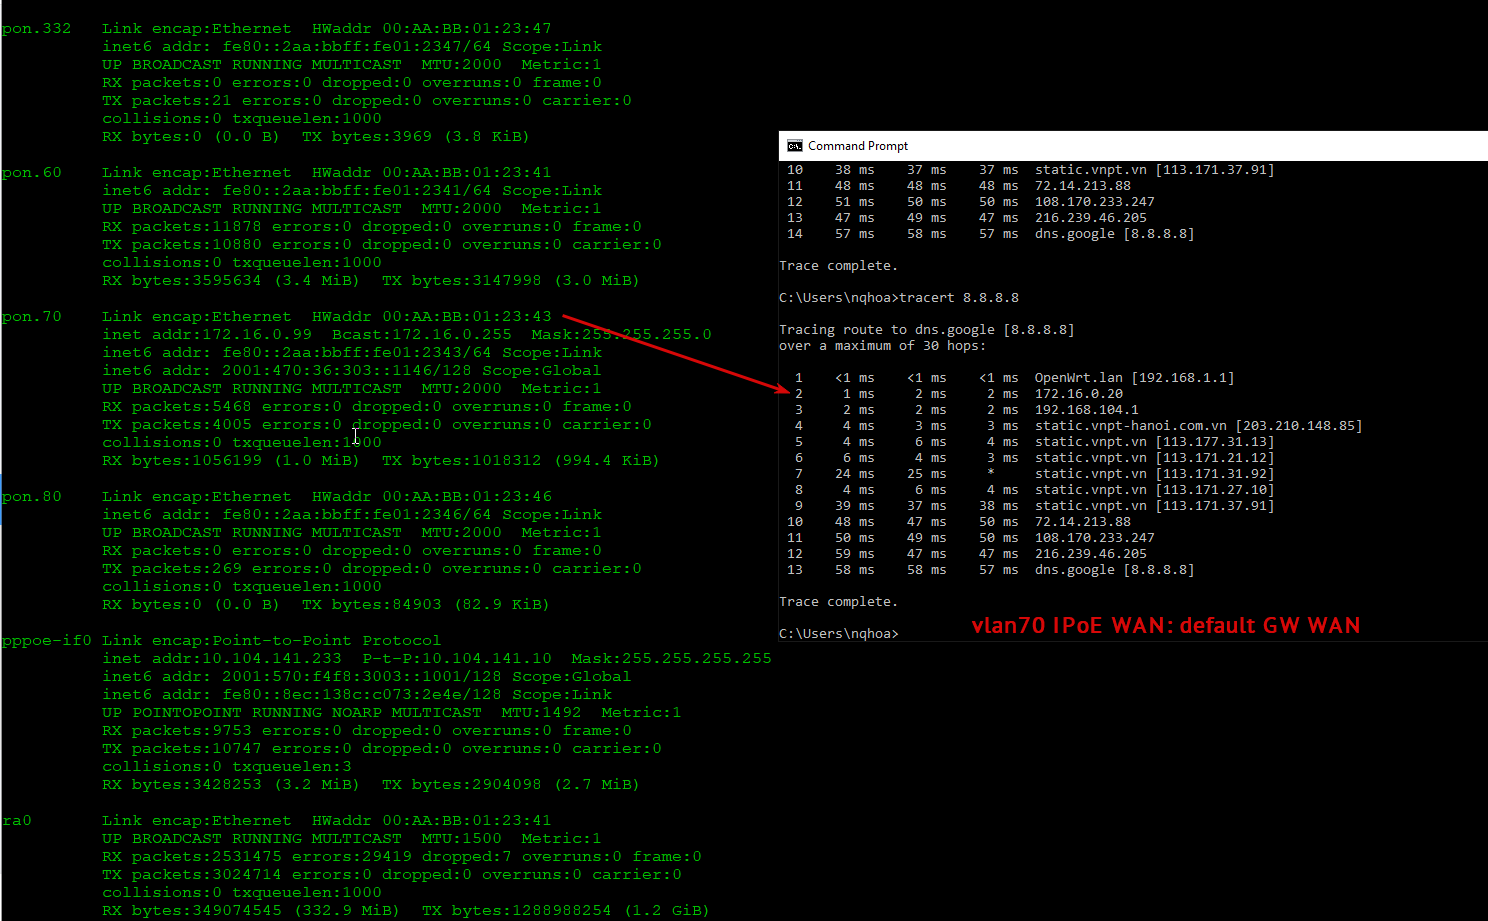Click static.vnpt.vn [113.171.21.12] hop
Screen dimensions: 1488x921
[x=1155, y=457]
